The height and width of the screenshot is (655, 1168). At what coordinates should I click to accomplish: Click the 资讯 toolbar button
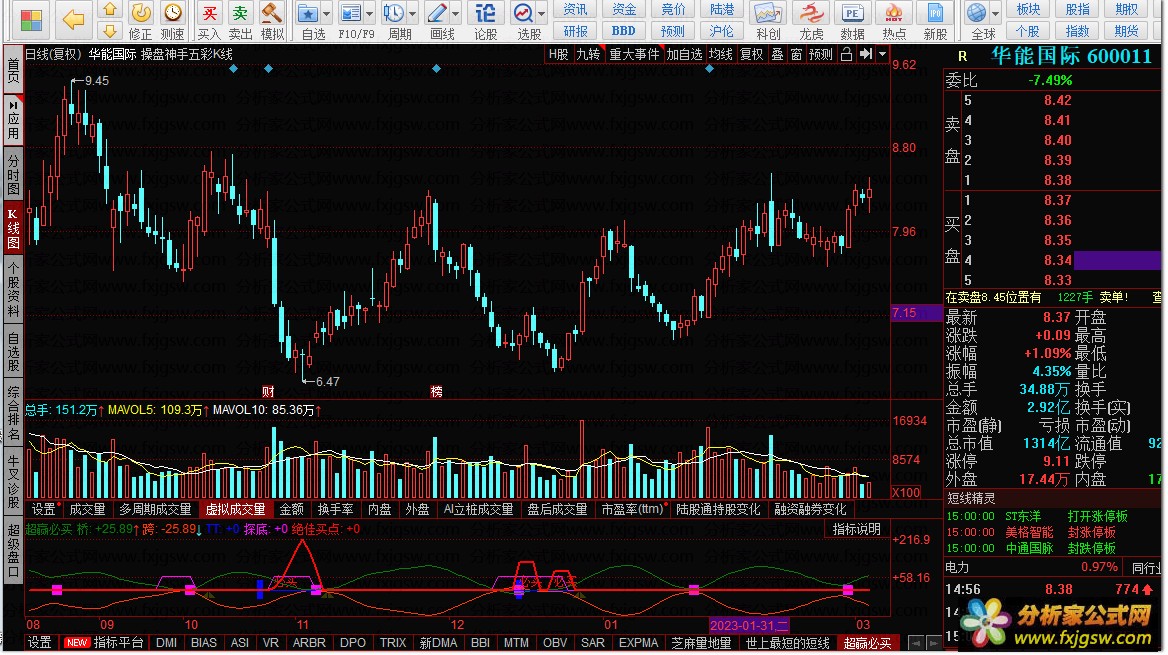point(575,10)
